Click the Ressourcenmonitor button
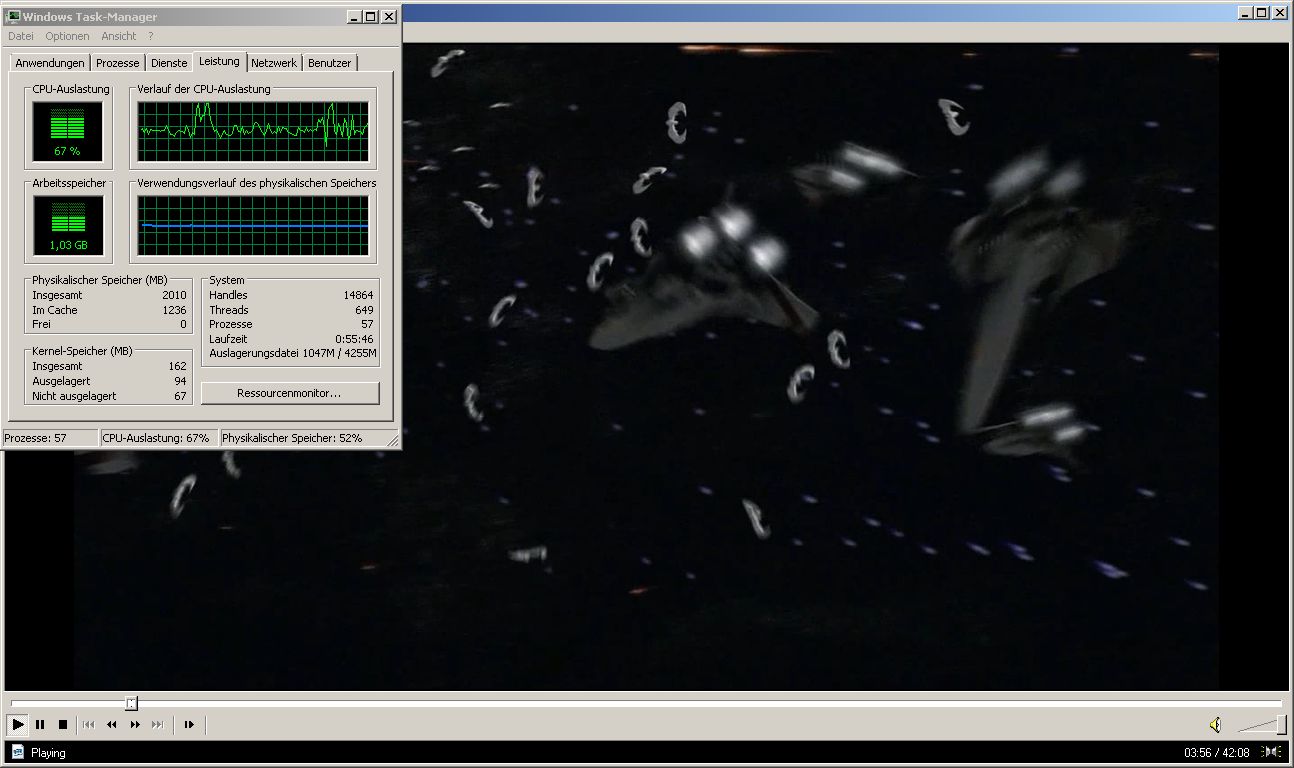 point(290,393)
